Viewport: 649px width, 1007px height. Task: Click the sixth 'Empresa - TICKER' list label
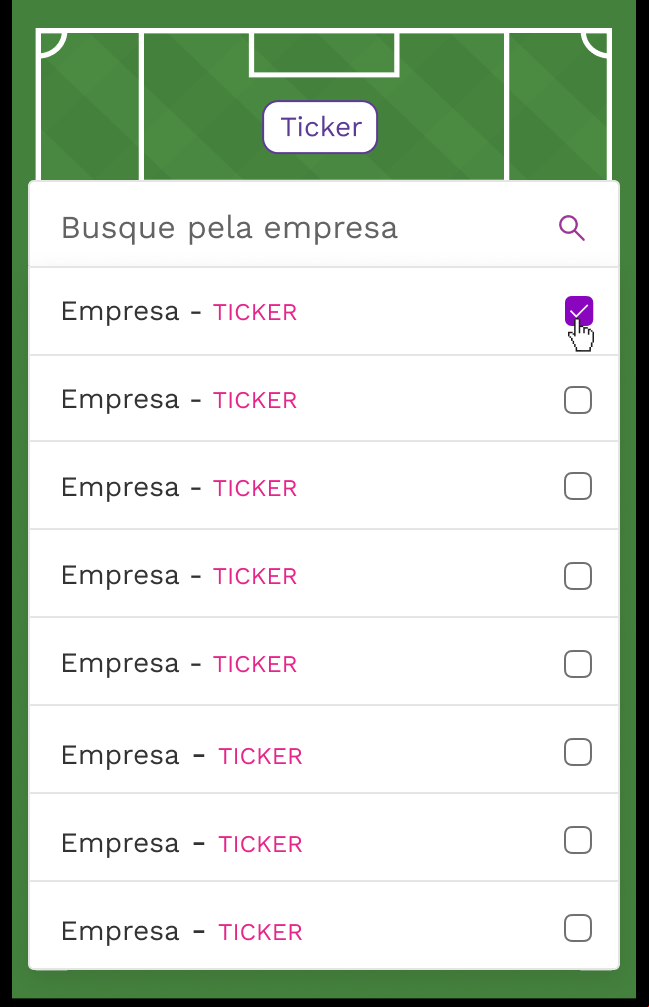click(x=182, y=755)
